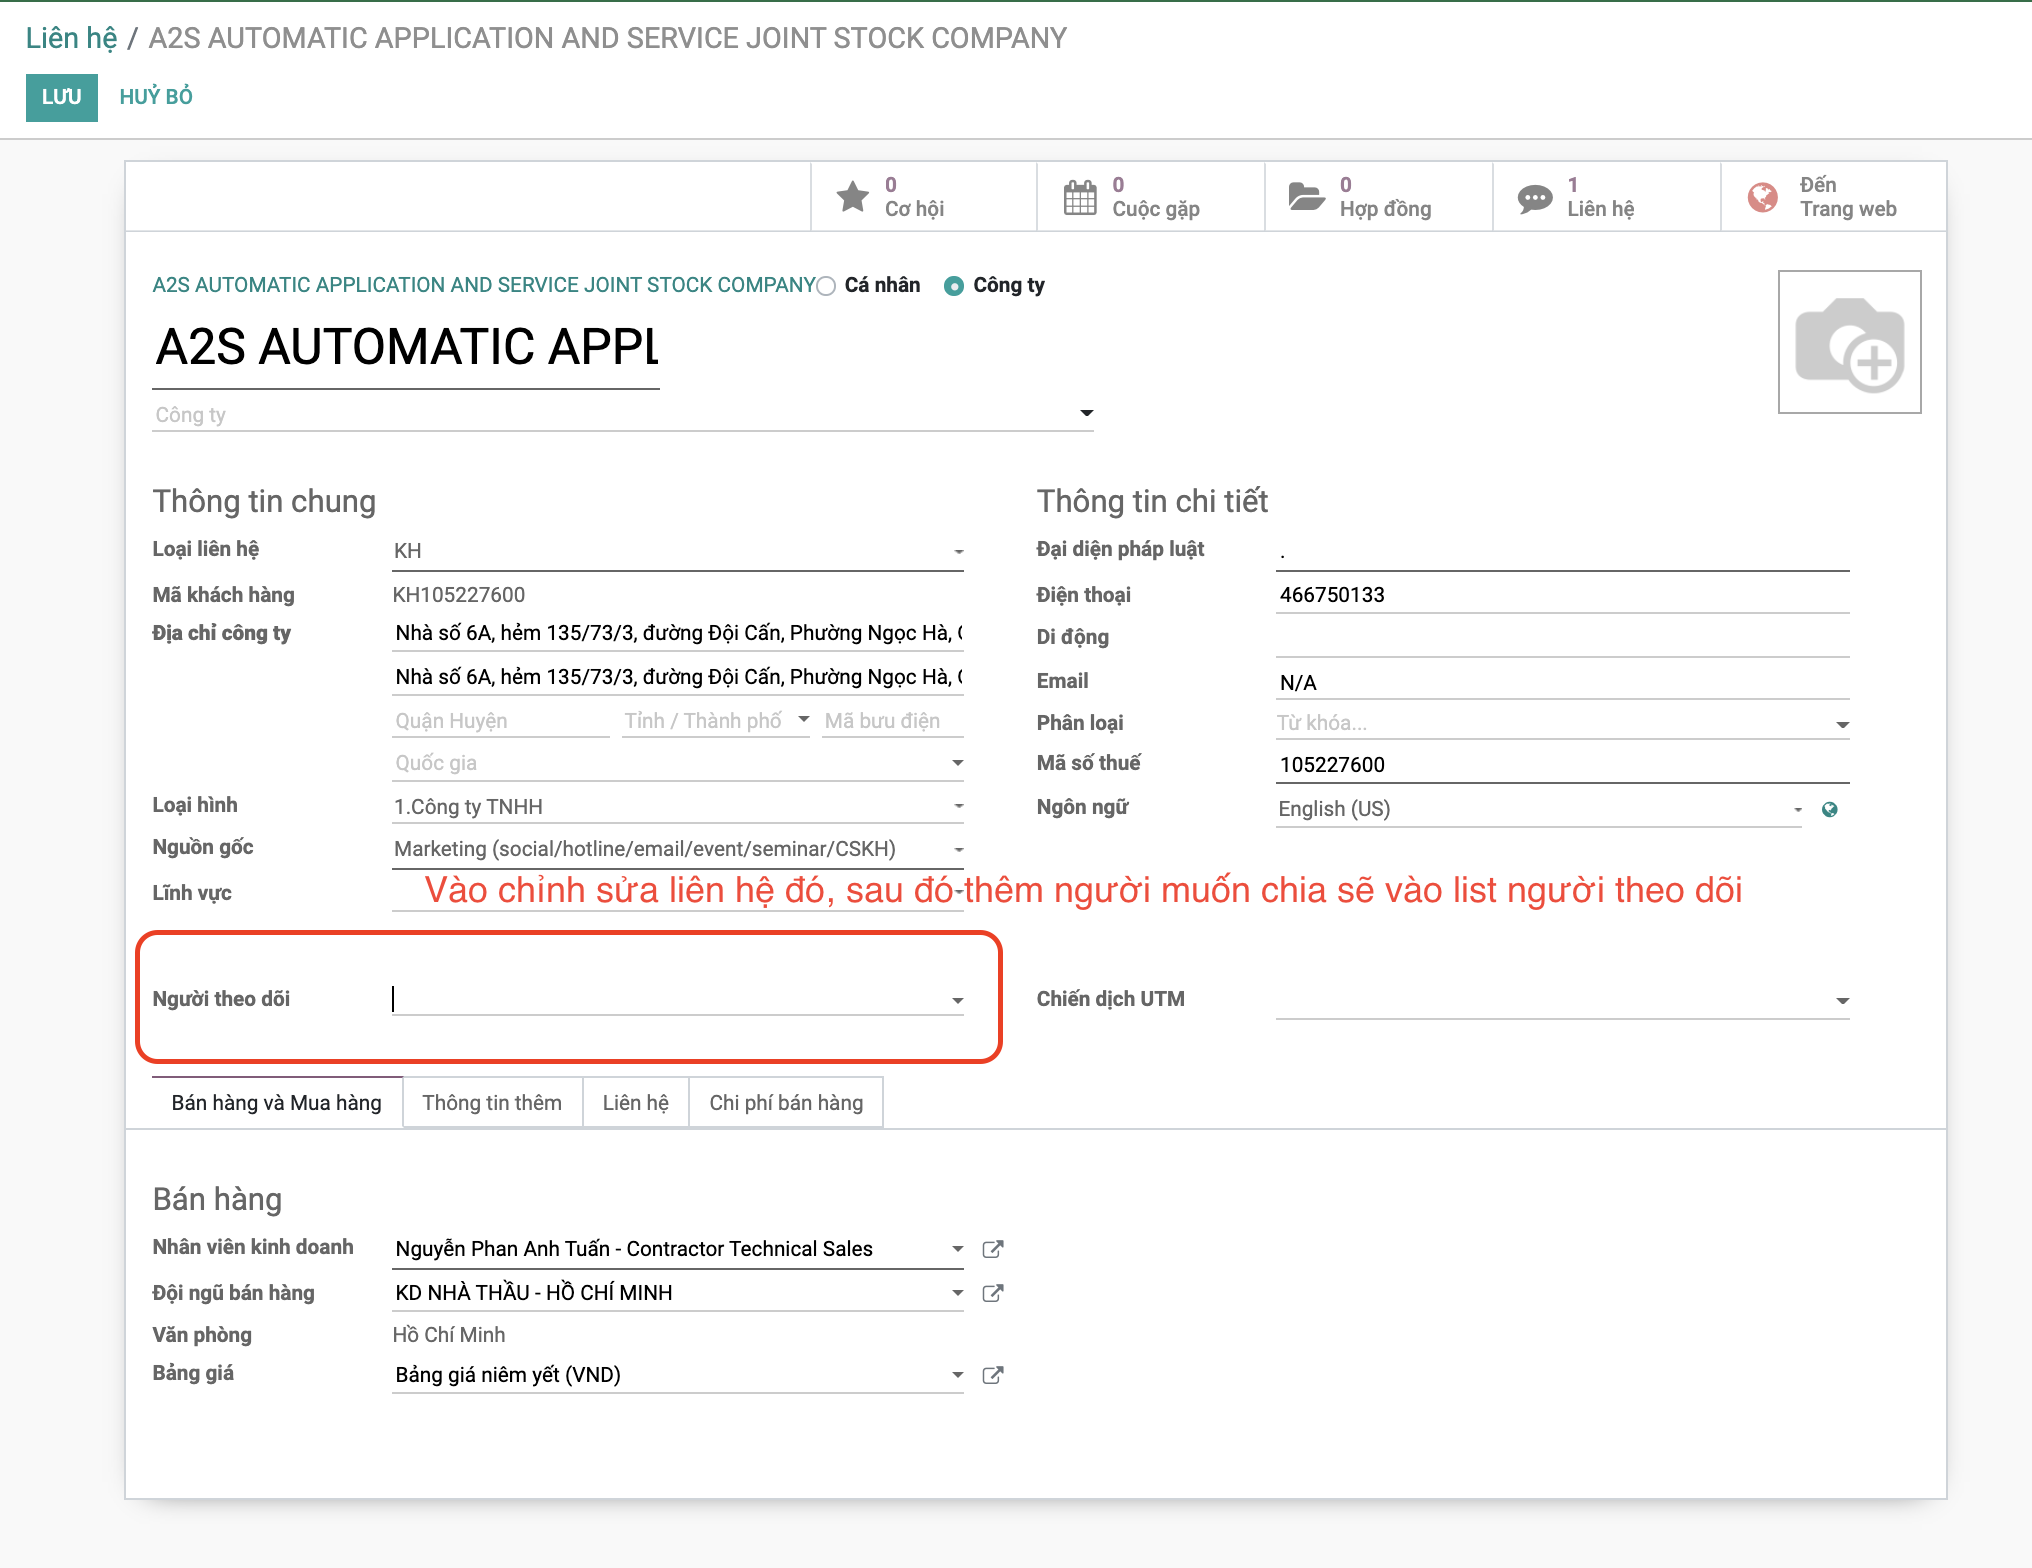The width and height of the screenshot is (2032, 1568).
Task: Expand the Loại liên hệ dropdown
Action: 958,552
